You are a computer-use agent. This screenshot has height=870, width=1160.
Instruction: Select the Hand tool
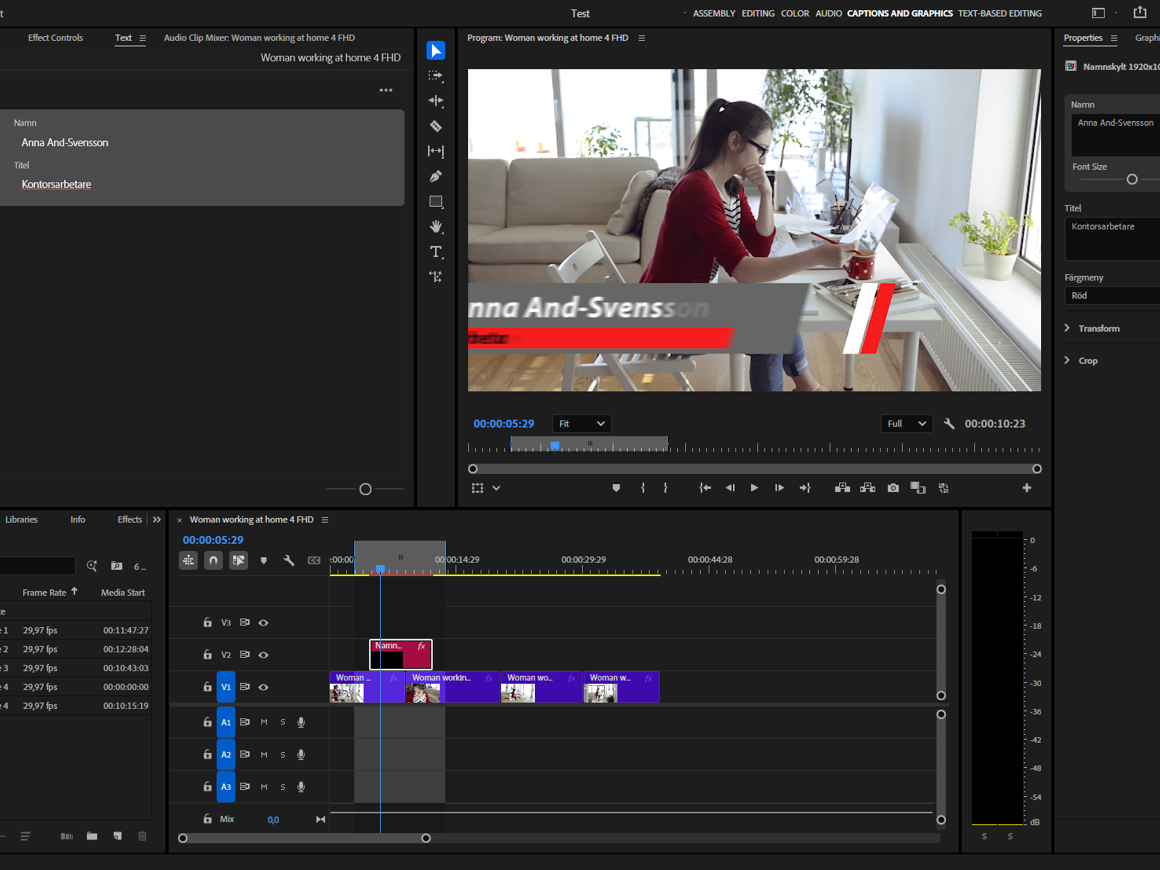[x=436, y=227]
